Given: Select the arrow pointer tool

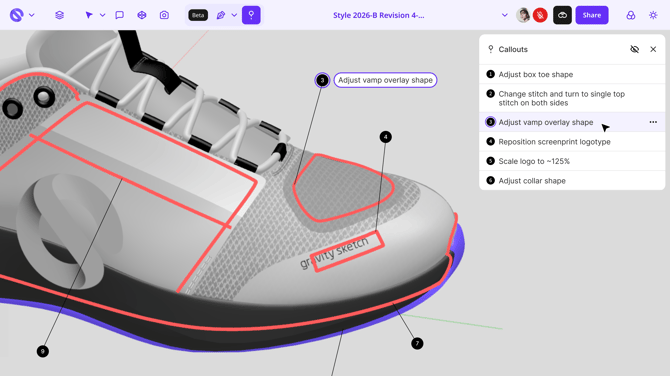Looking at the screenshot, I should coord(89,15).
